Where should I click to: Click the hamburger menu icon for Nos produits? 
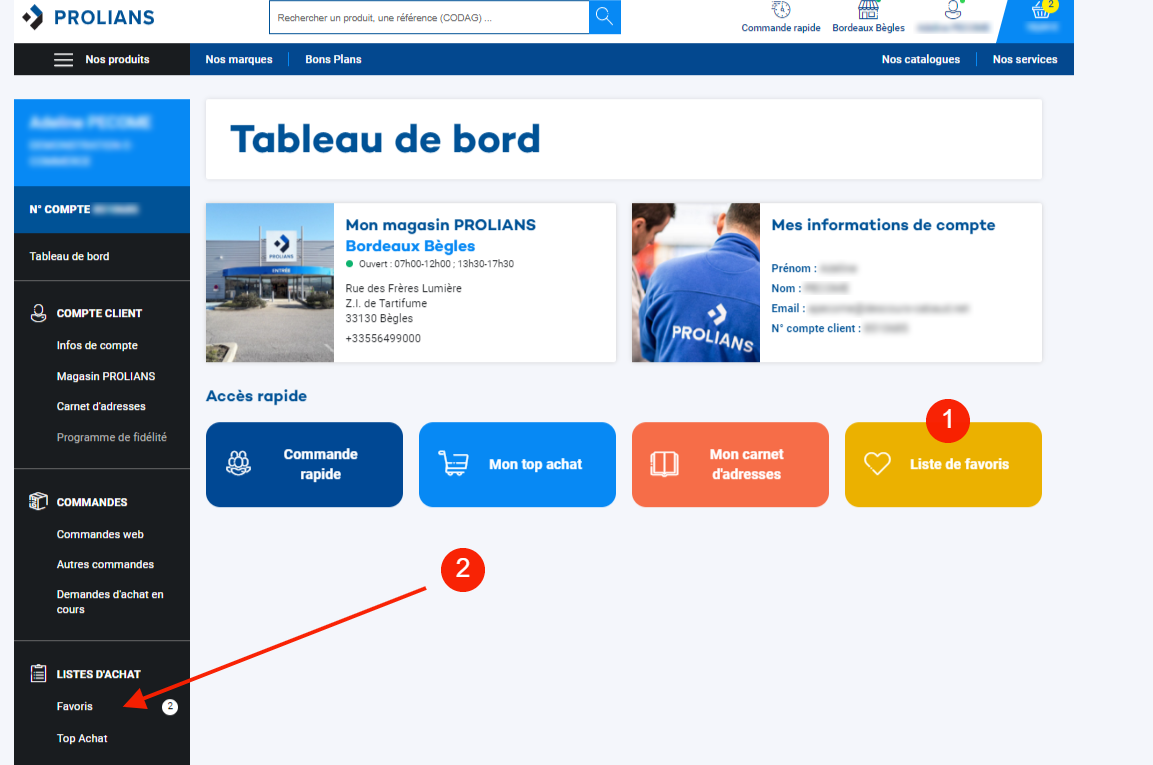63,60
